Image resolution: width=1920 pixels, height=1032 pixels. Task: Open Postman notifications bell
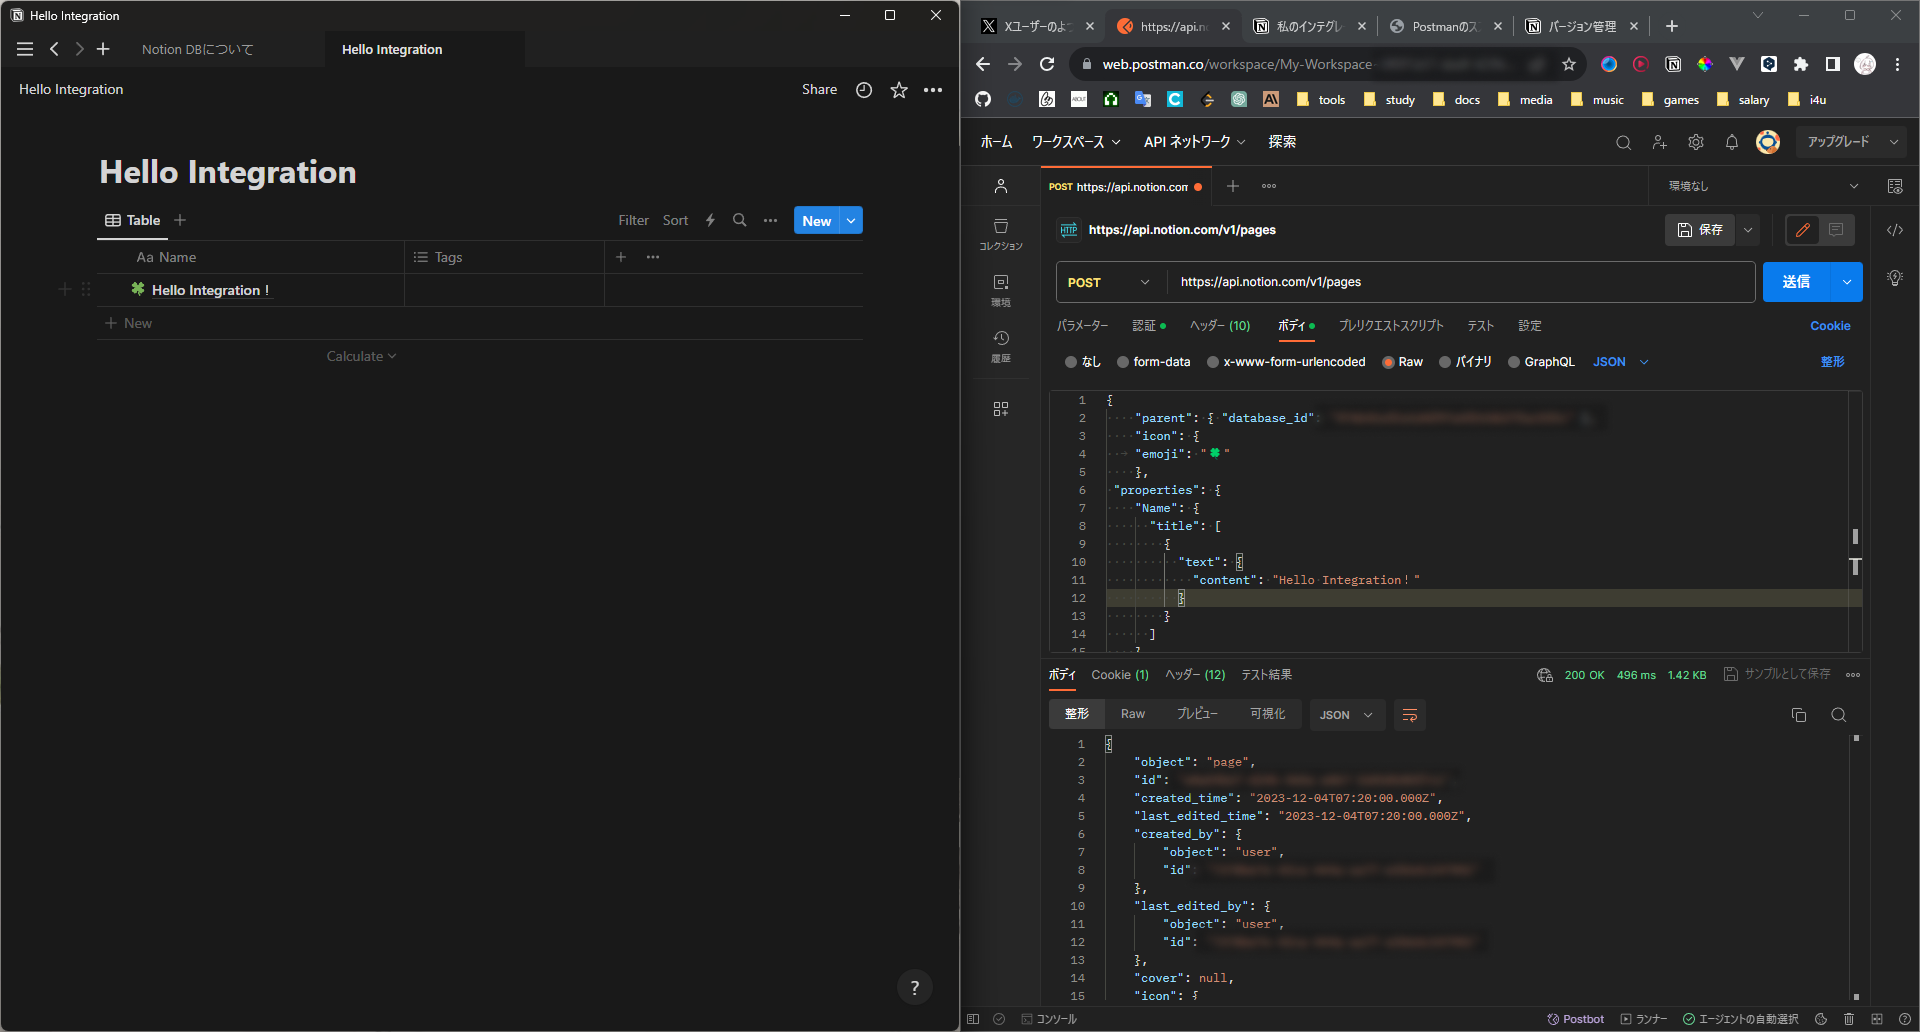coord(1731,142)
